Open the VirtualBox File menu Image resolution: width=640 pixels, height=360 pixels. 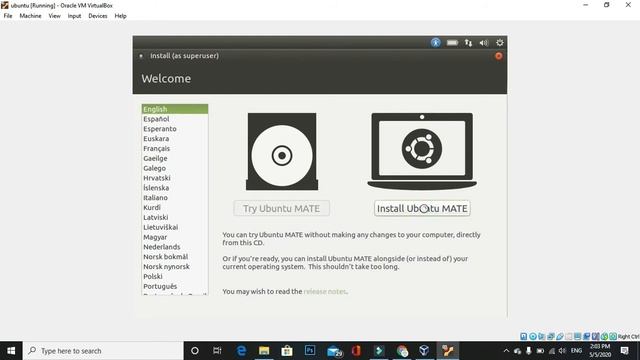[8, 16]
